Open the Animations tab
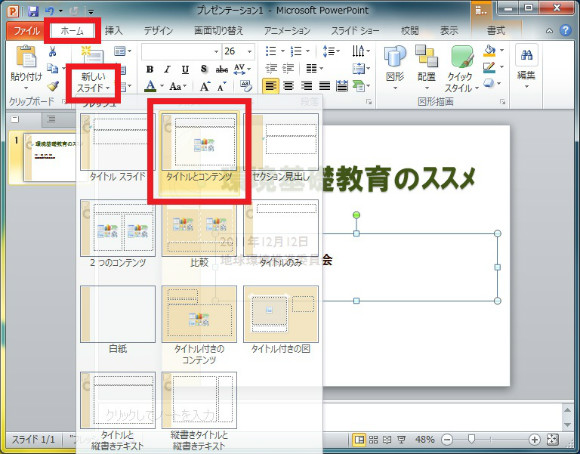Screen dimensions: 580x454 point(287,31)
